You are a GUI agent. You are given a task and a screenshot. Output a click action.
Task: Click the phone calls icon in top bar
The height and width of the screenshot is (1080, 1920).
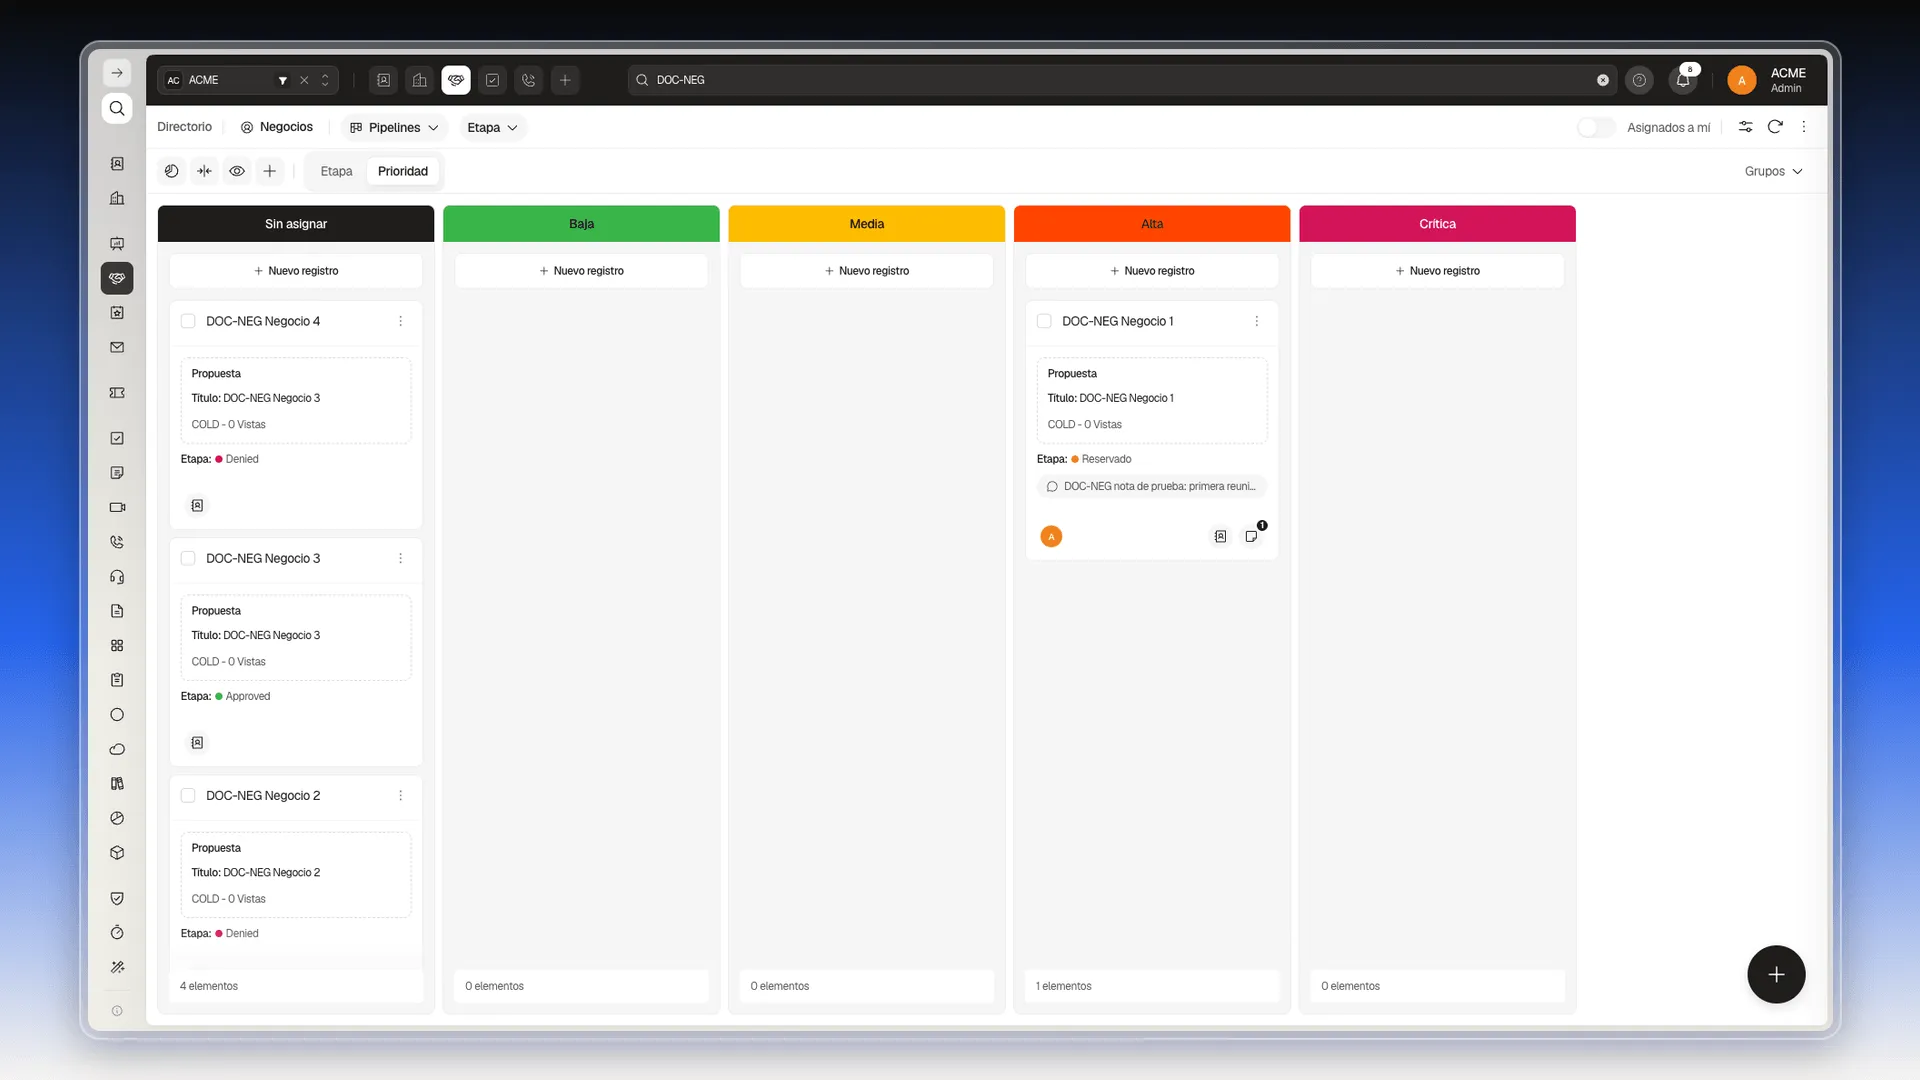529,80
